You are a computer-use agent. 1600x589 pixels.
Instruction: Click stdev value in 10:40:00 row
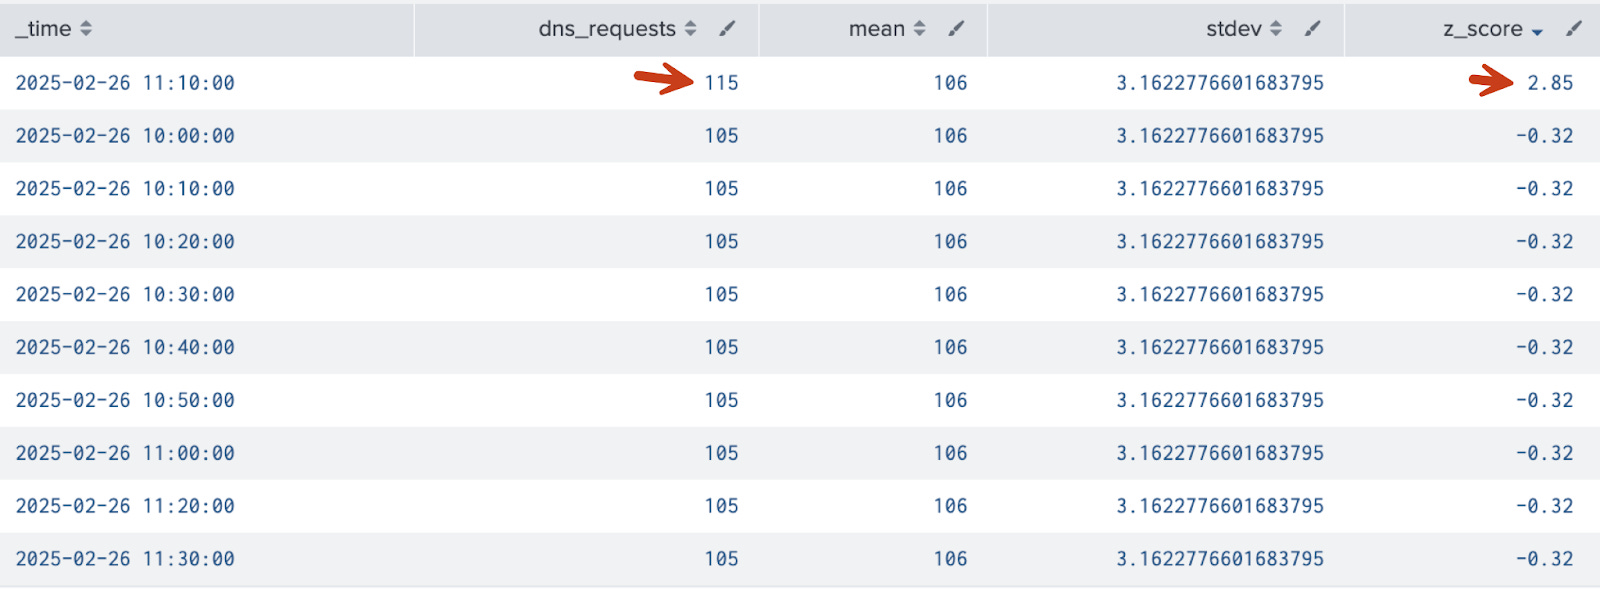(1220, 348)
